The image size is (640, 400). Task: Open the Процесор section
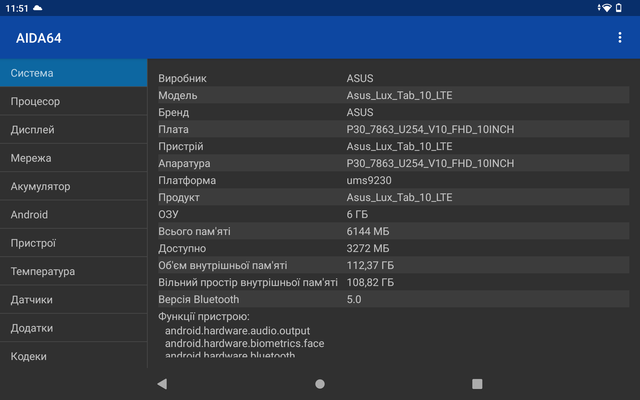(x=73, y=101)
